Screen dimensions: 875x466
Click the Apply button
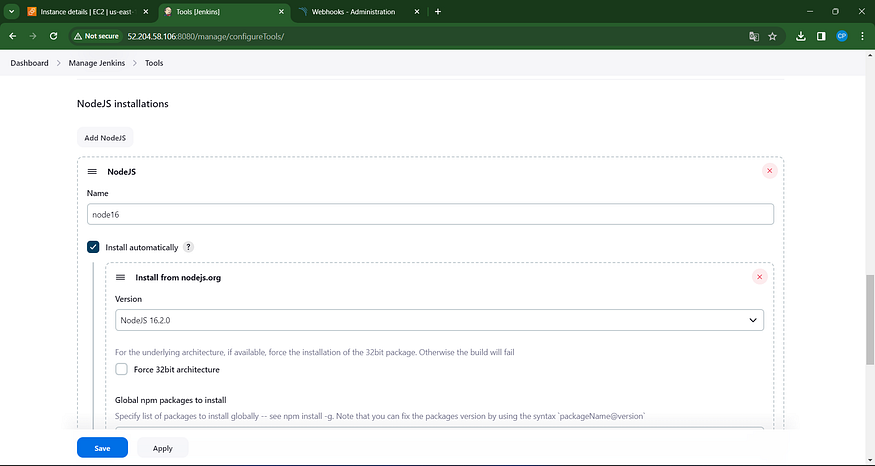(x=162, y=448)
